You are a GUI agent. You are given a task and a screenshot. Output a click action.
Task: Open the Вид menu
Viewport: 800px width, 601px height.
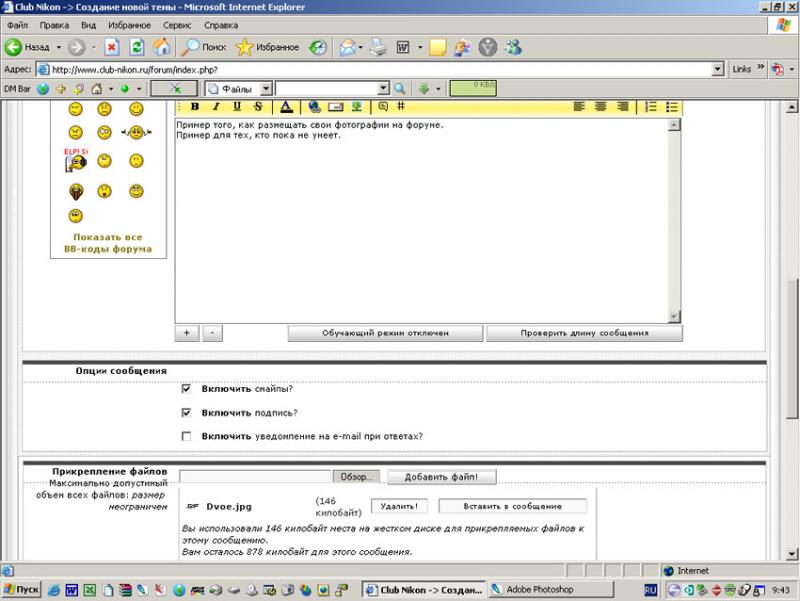(x=88, y=25)
